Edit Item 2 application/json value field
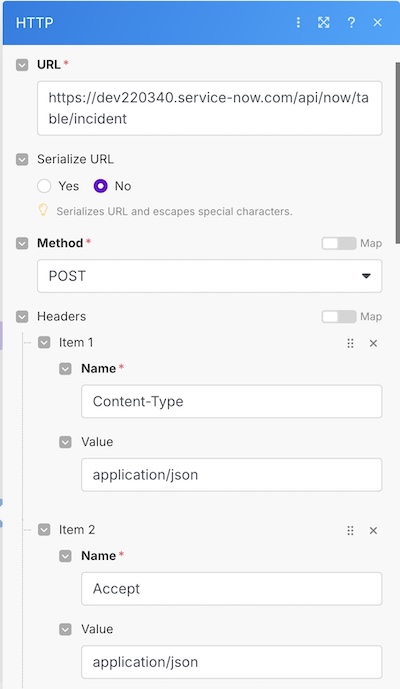 (x=232, y=662)
